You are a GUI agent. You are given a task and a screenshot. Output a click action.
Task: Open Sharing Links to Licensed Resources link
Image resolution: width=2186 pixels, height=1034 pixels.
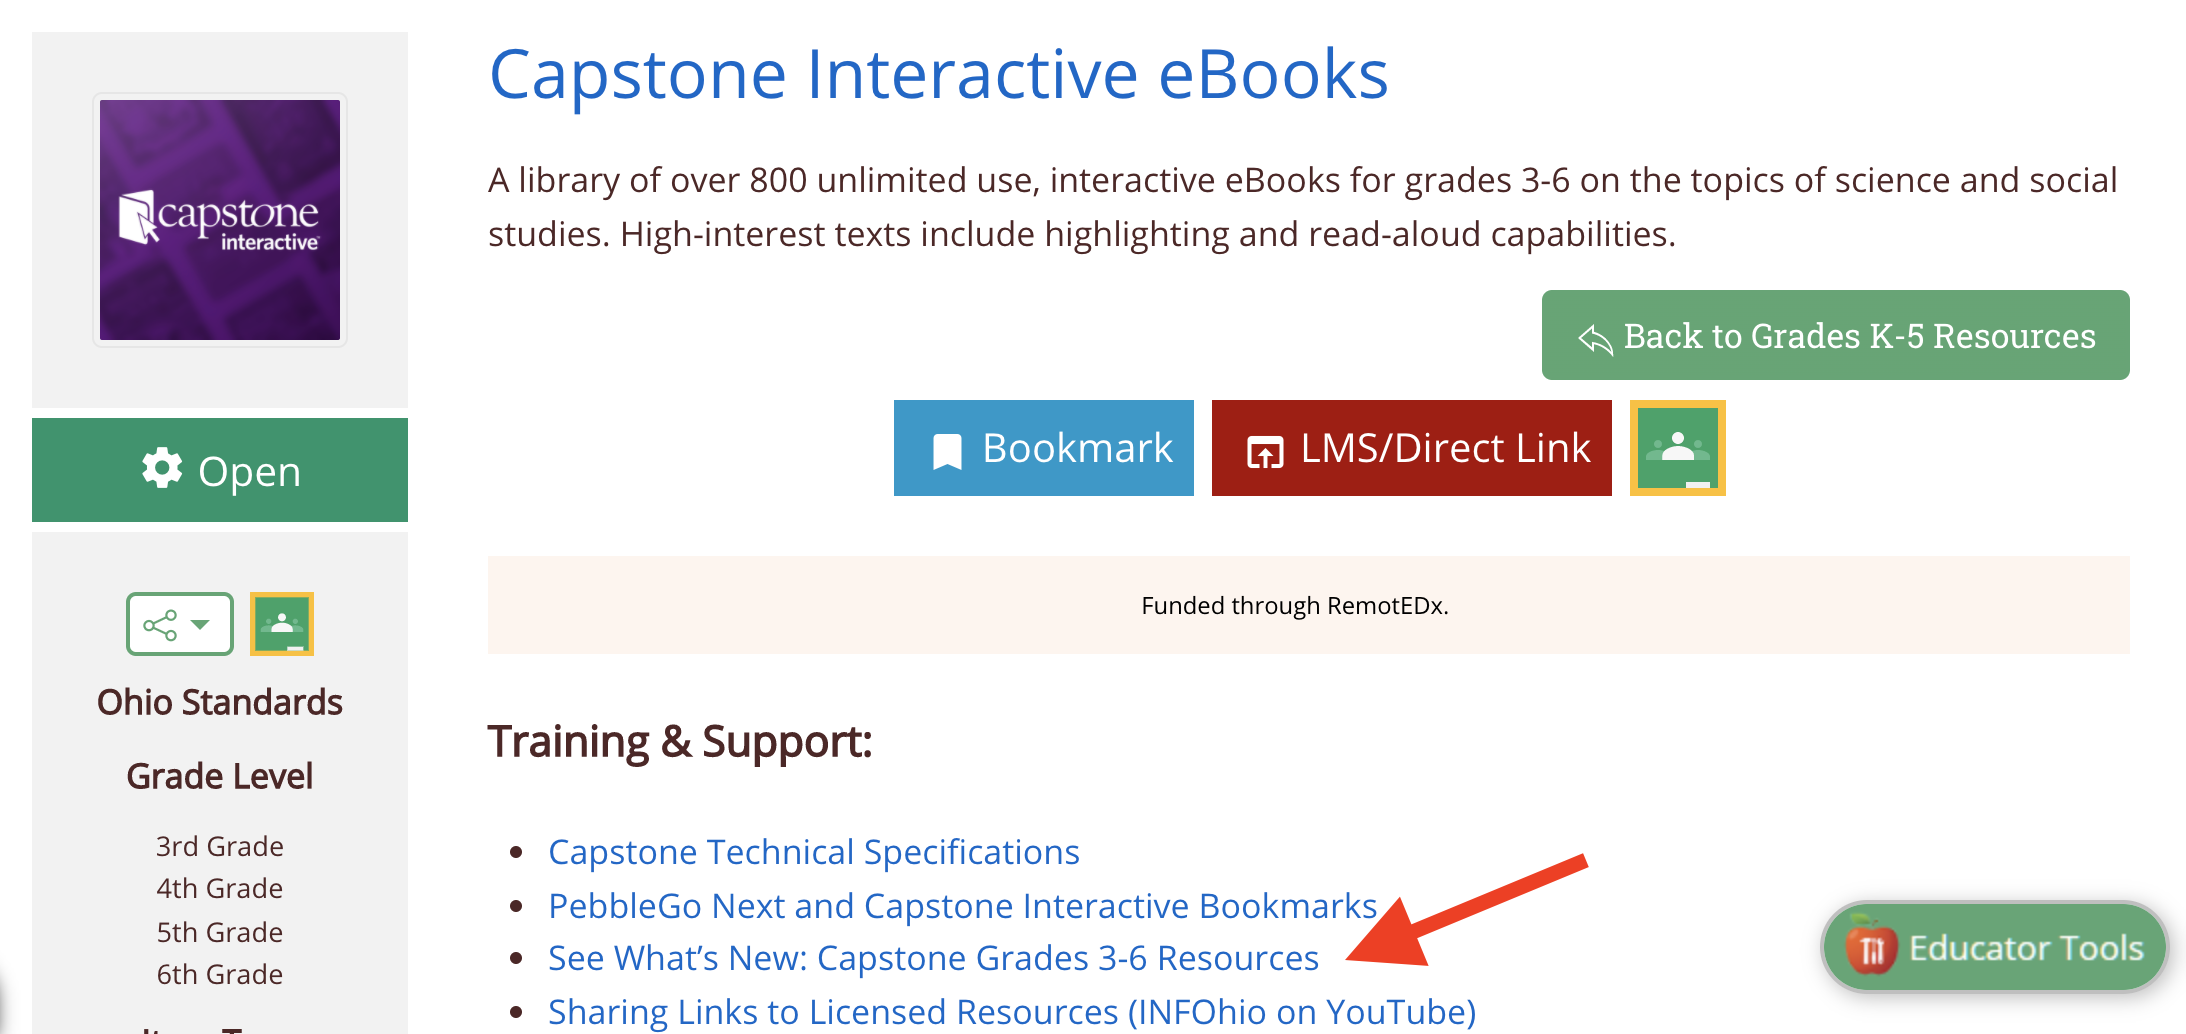point(1012,1012)
